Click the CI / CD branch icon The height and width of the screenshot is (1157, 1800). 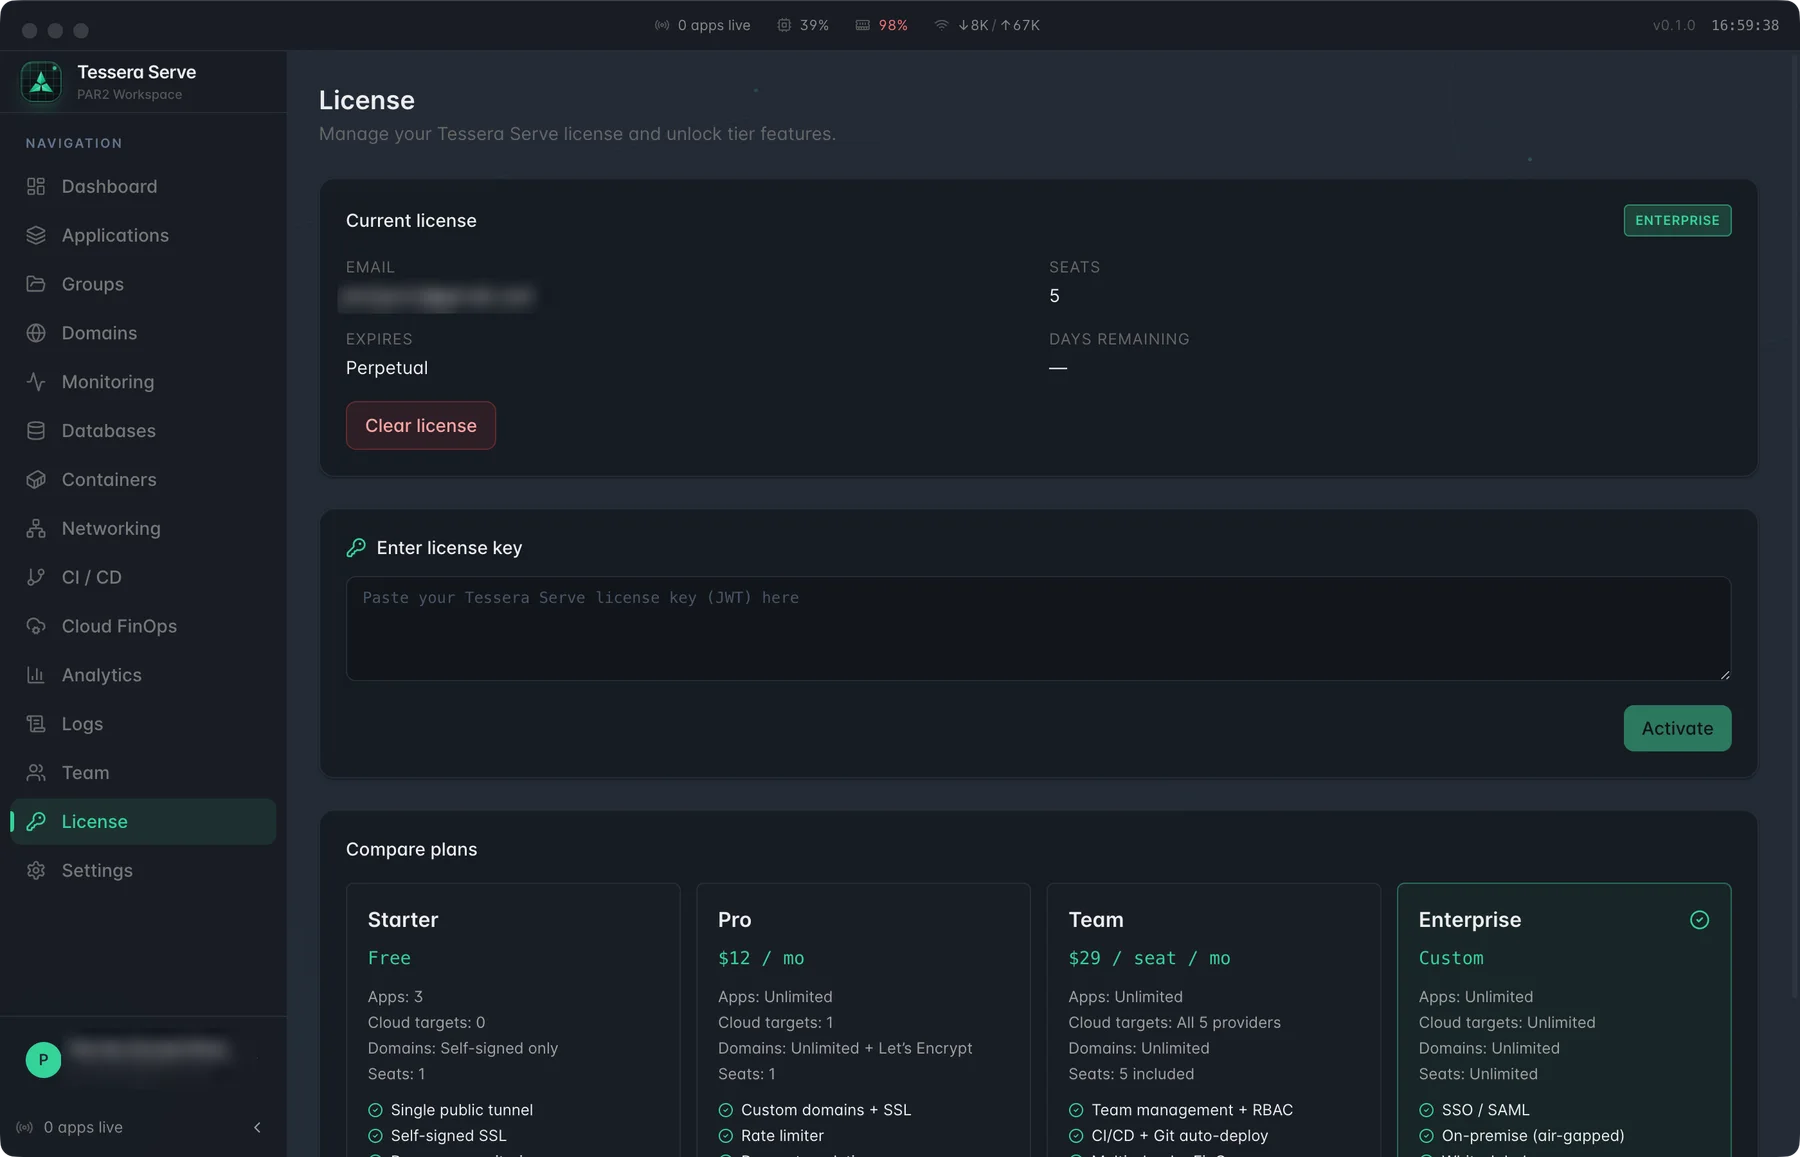pos(36,577)
